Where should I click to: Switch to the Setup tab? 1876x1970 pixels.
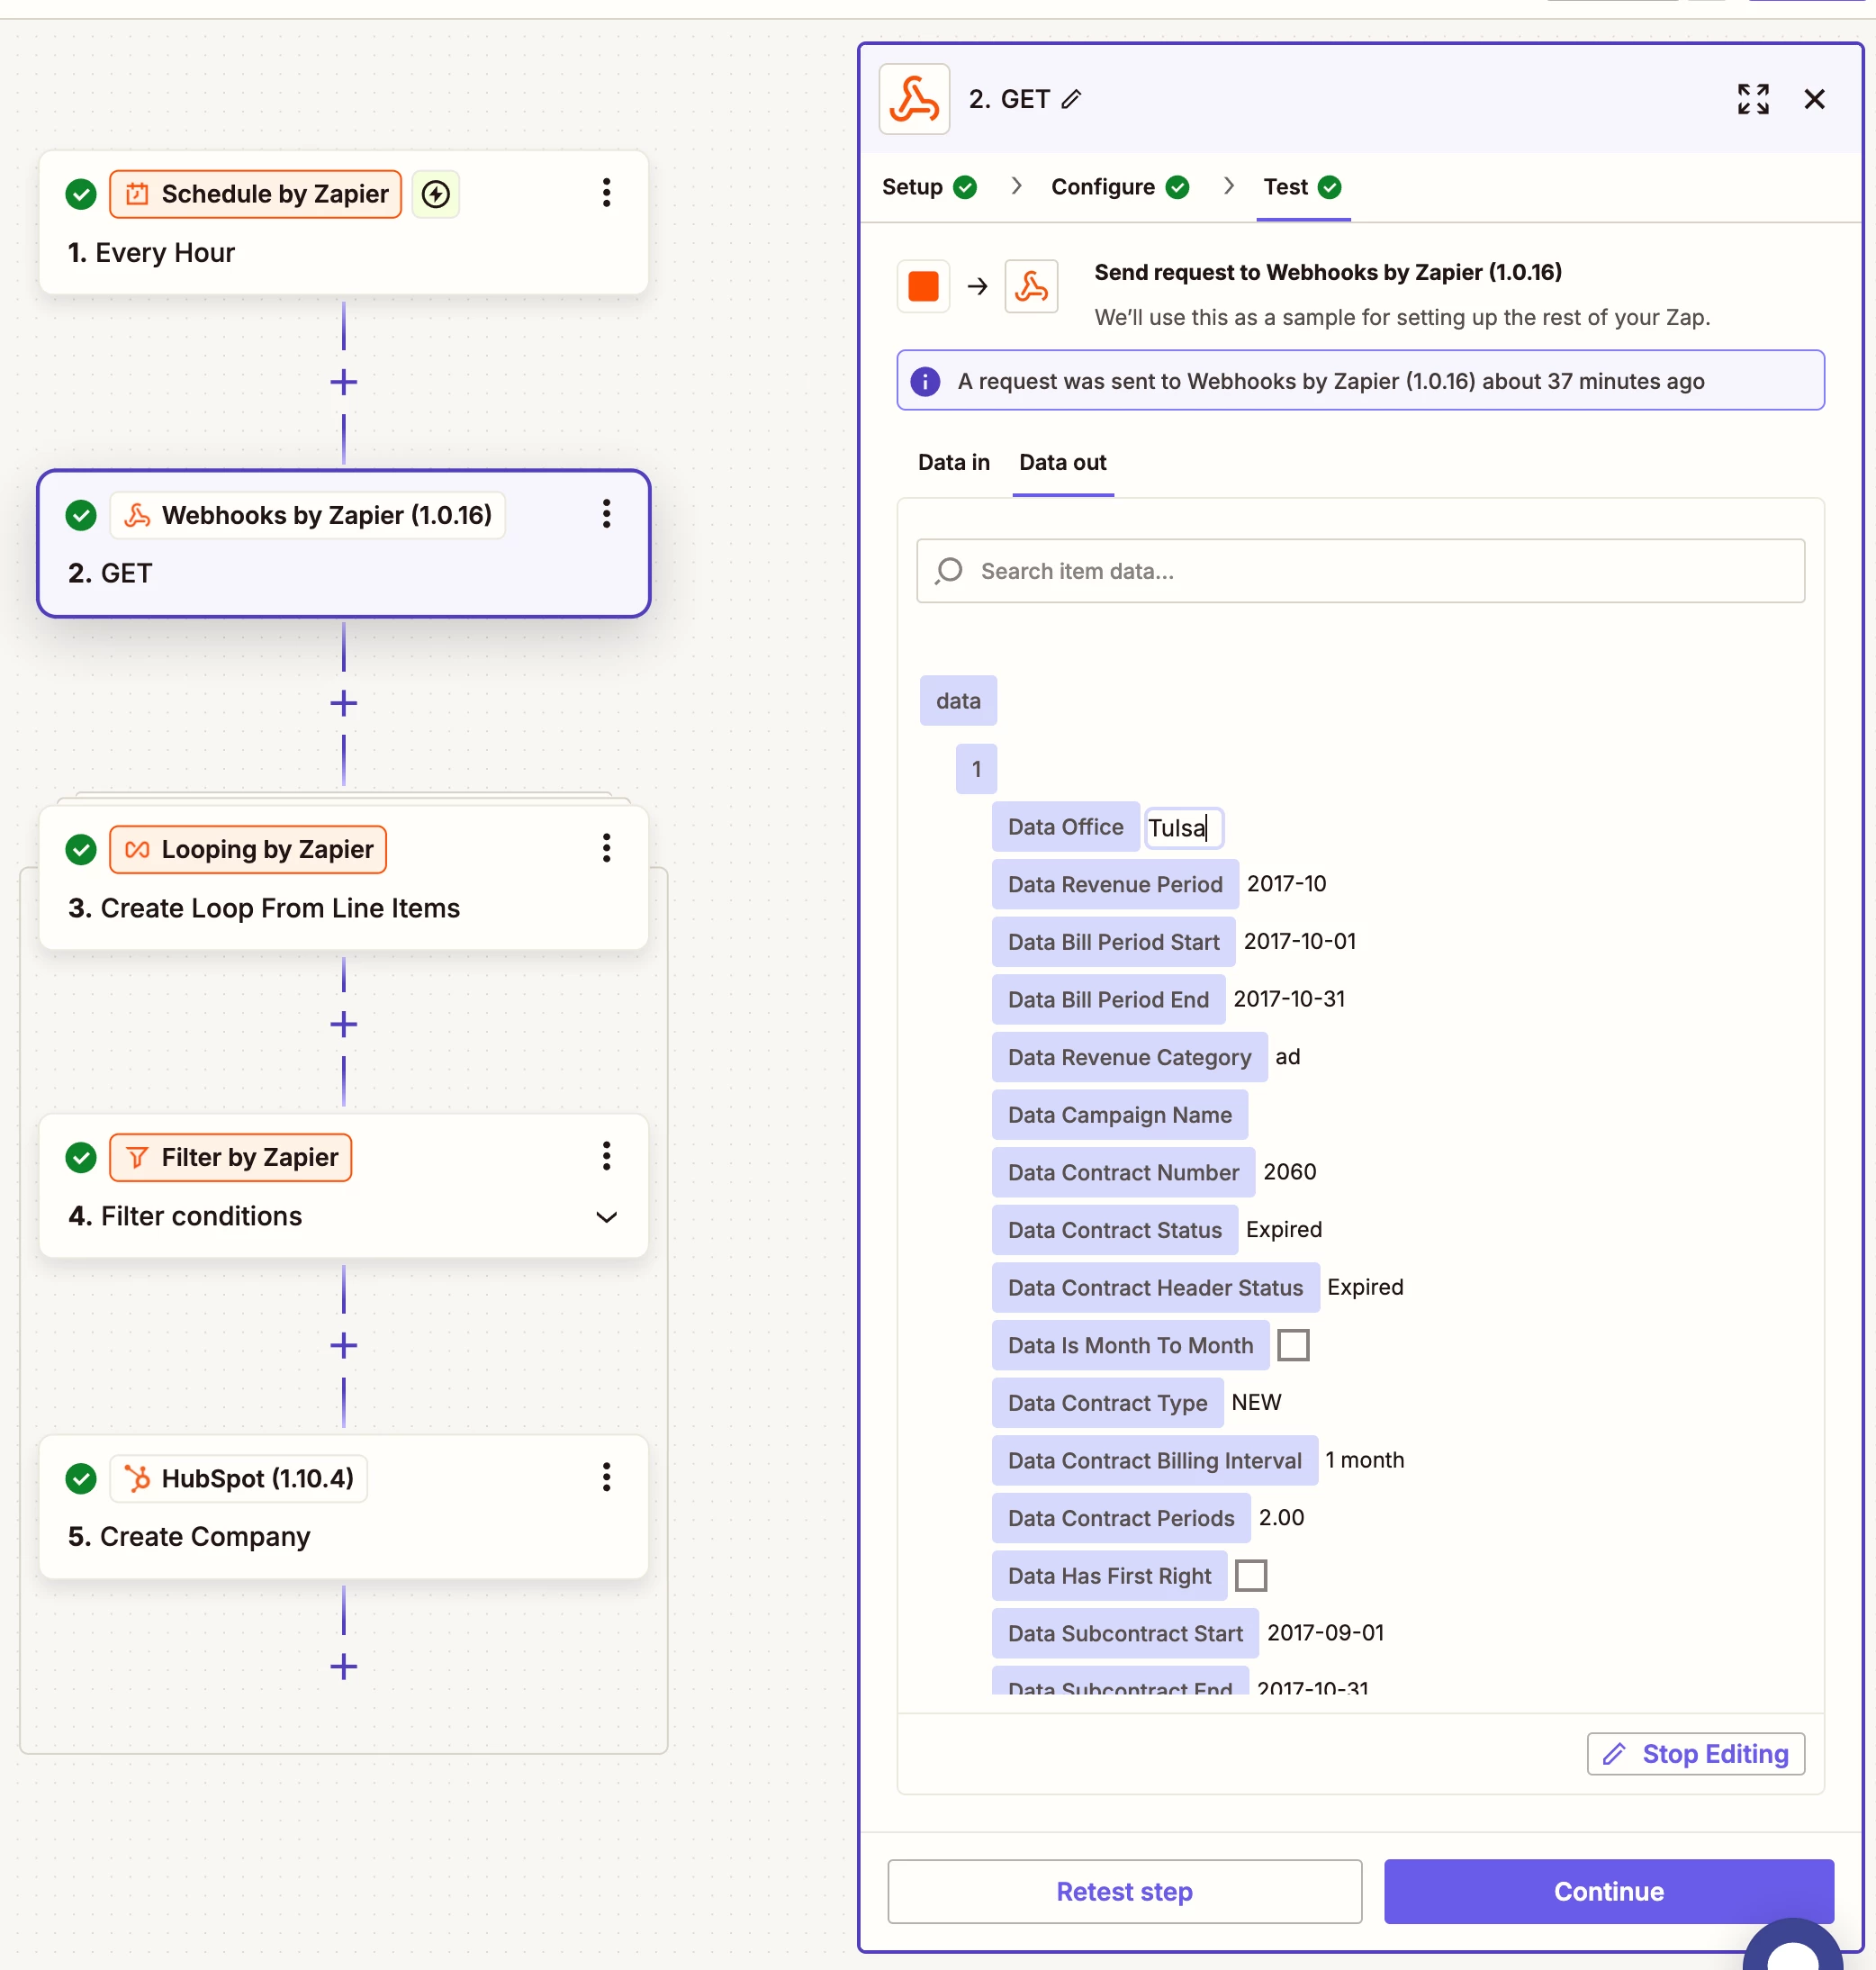pos(929,187)
